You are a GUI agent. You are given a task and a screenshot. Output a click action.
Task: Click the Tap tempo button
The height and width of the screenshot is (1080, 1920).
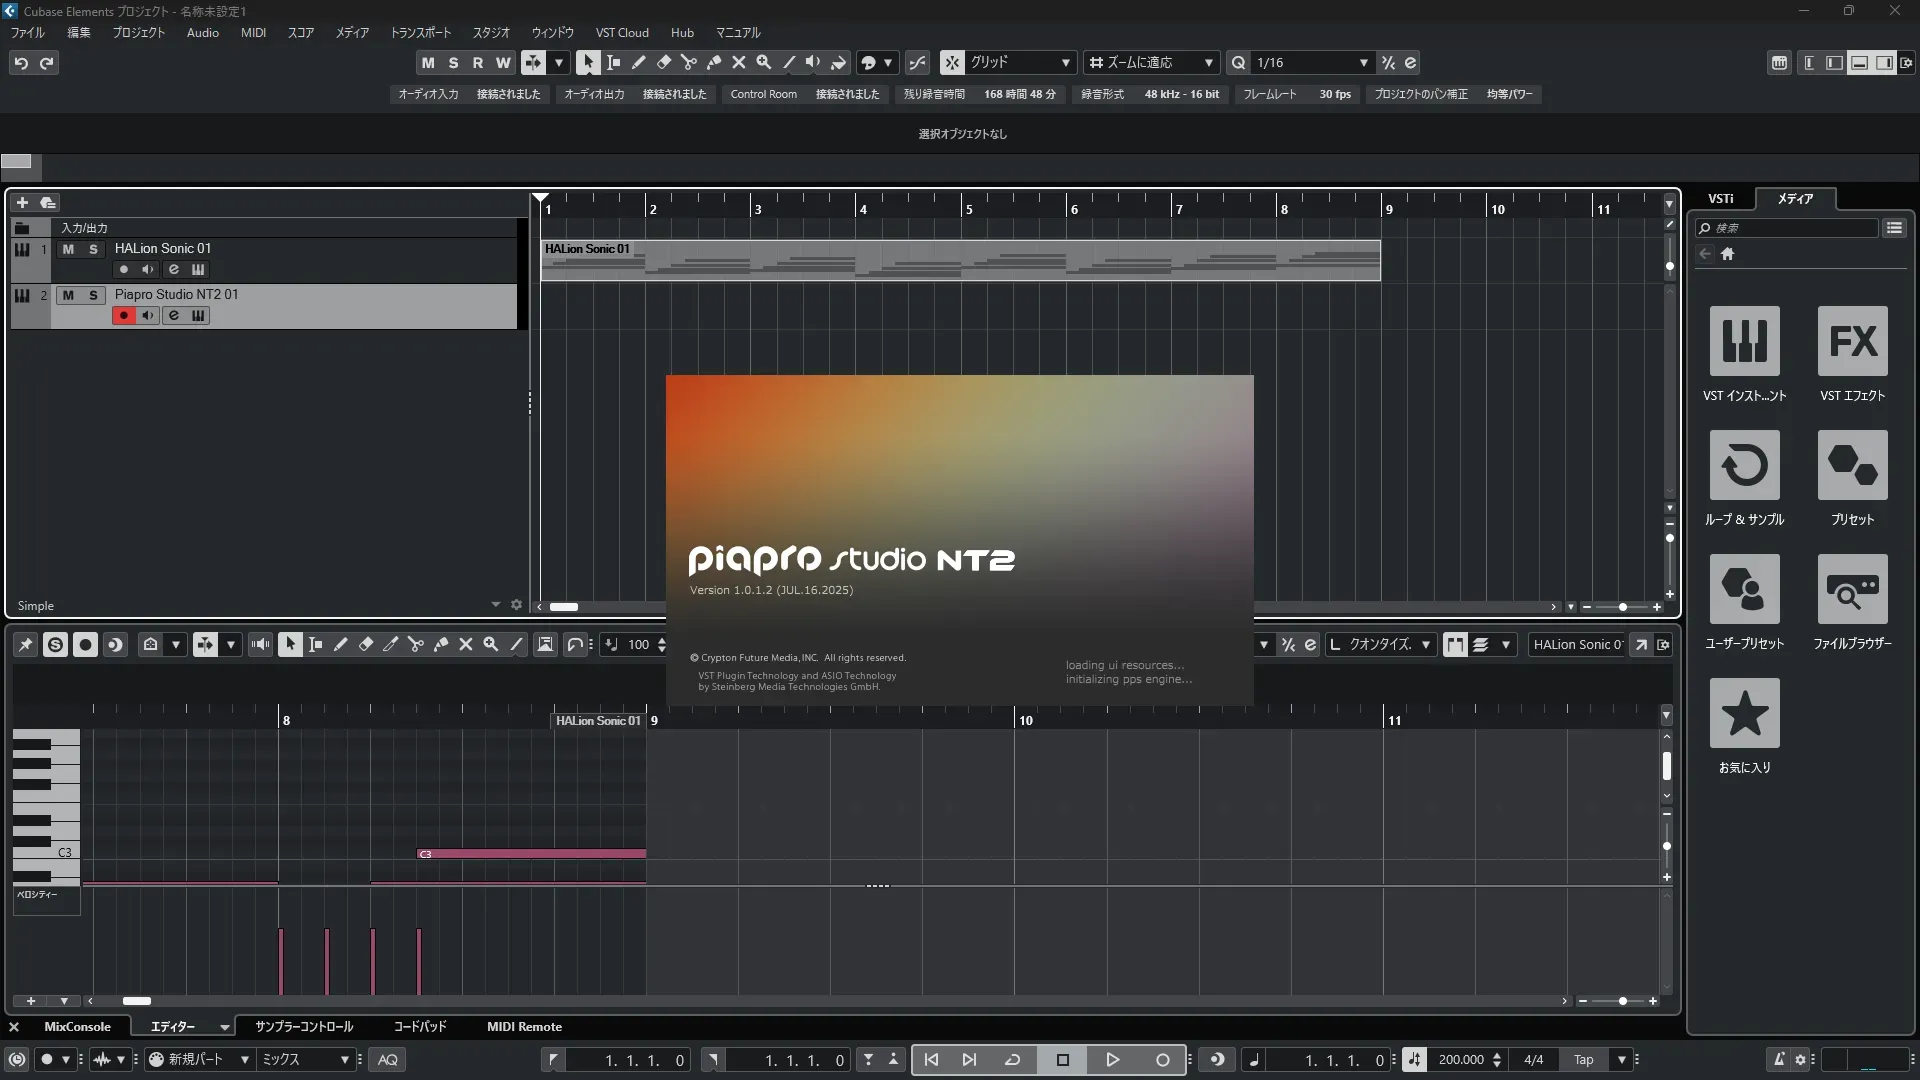pos(1583,1060)
